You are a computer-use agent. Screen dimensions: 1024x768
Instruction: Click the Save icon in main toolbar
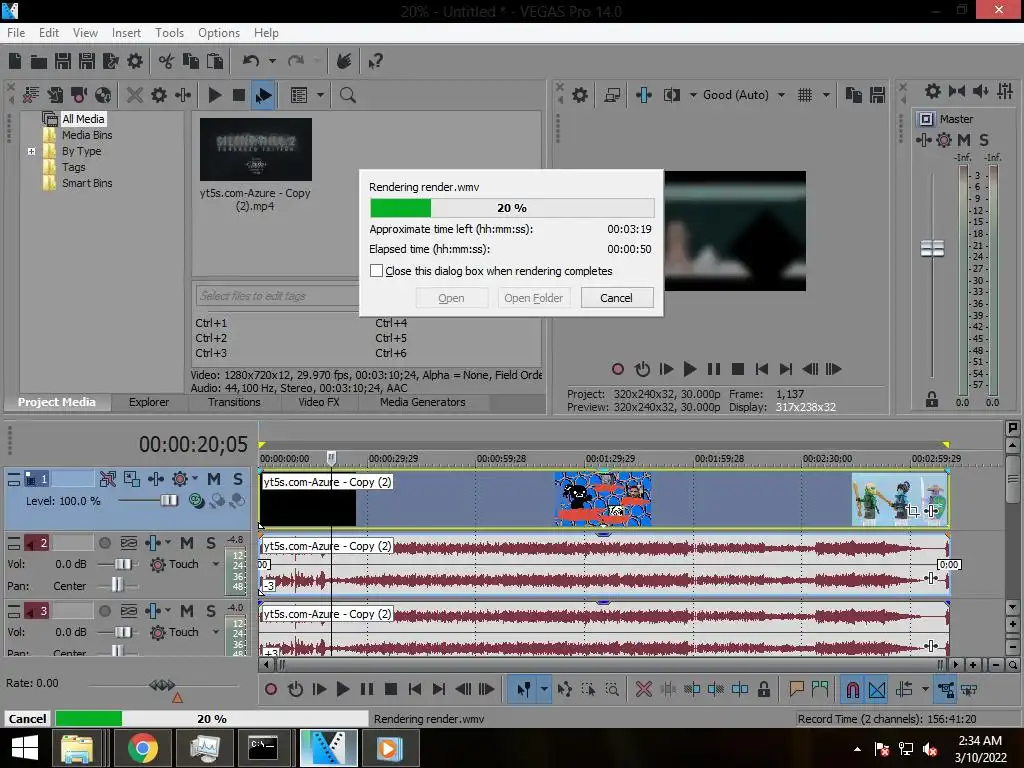pos(63,61)
